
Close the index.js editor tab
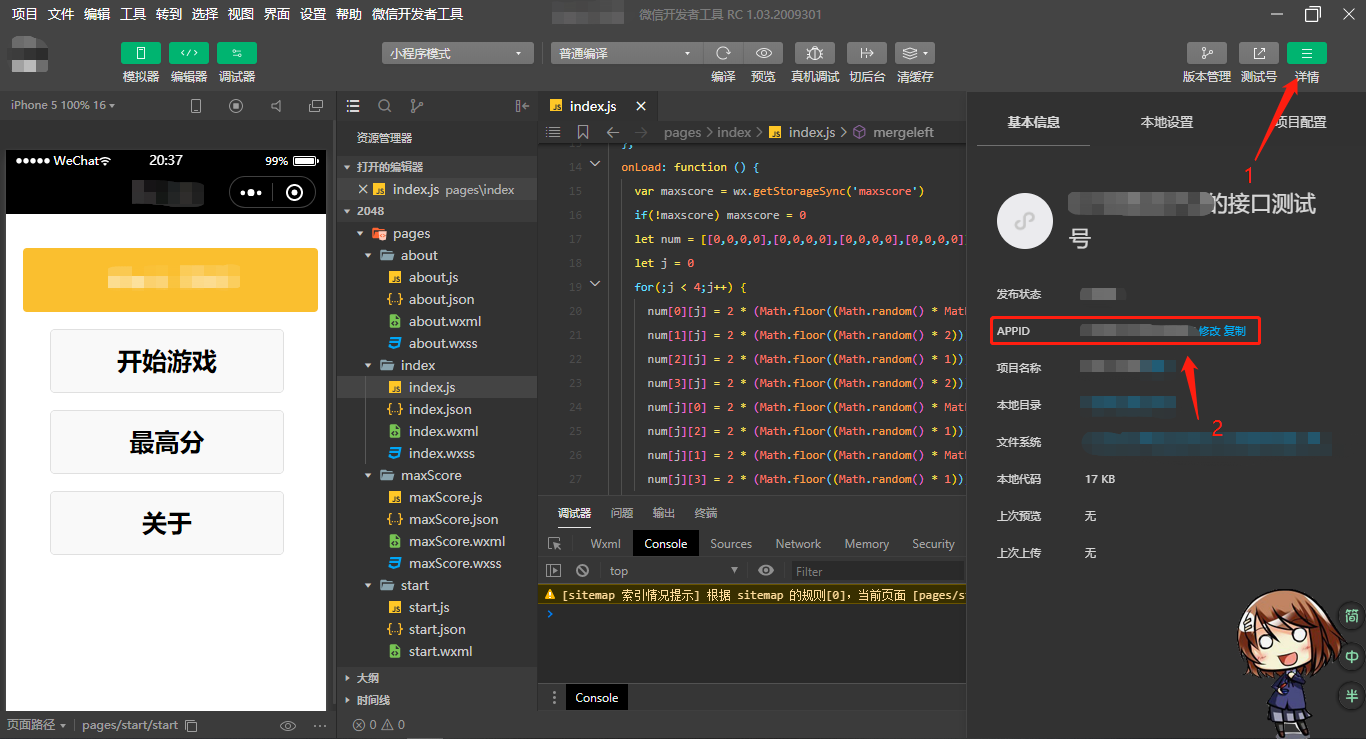[x=641, y=106]
